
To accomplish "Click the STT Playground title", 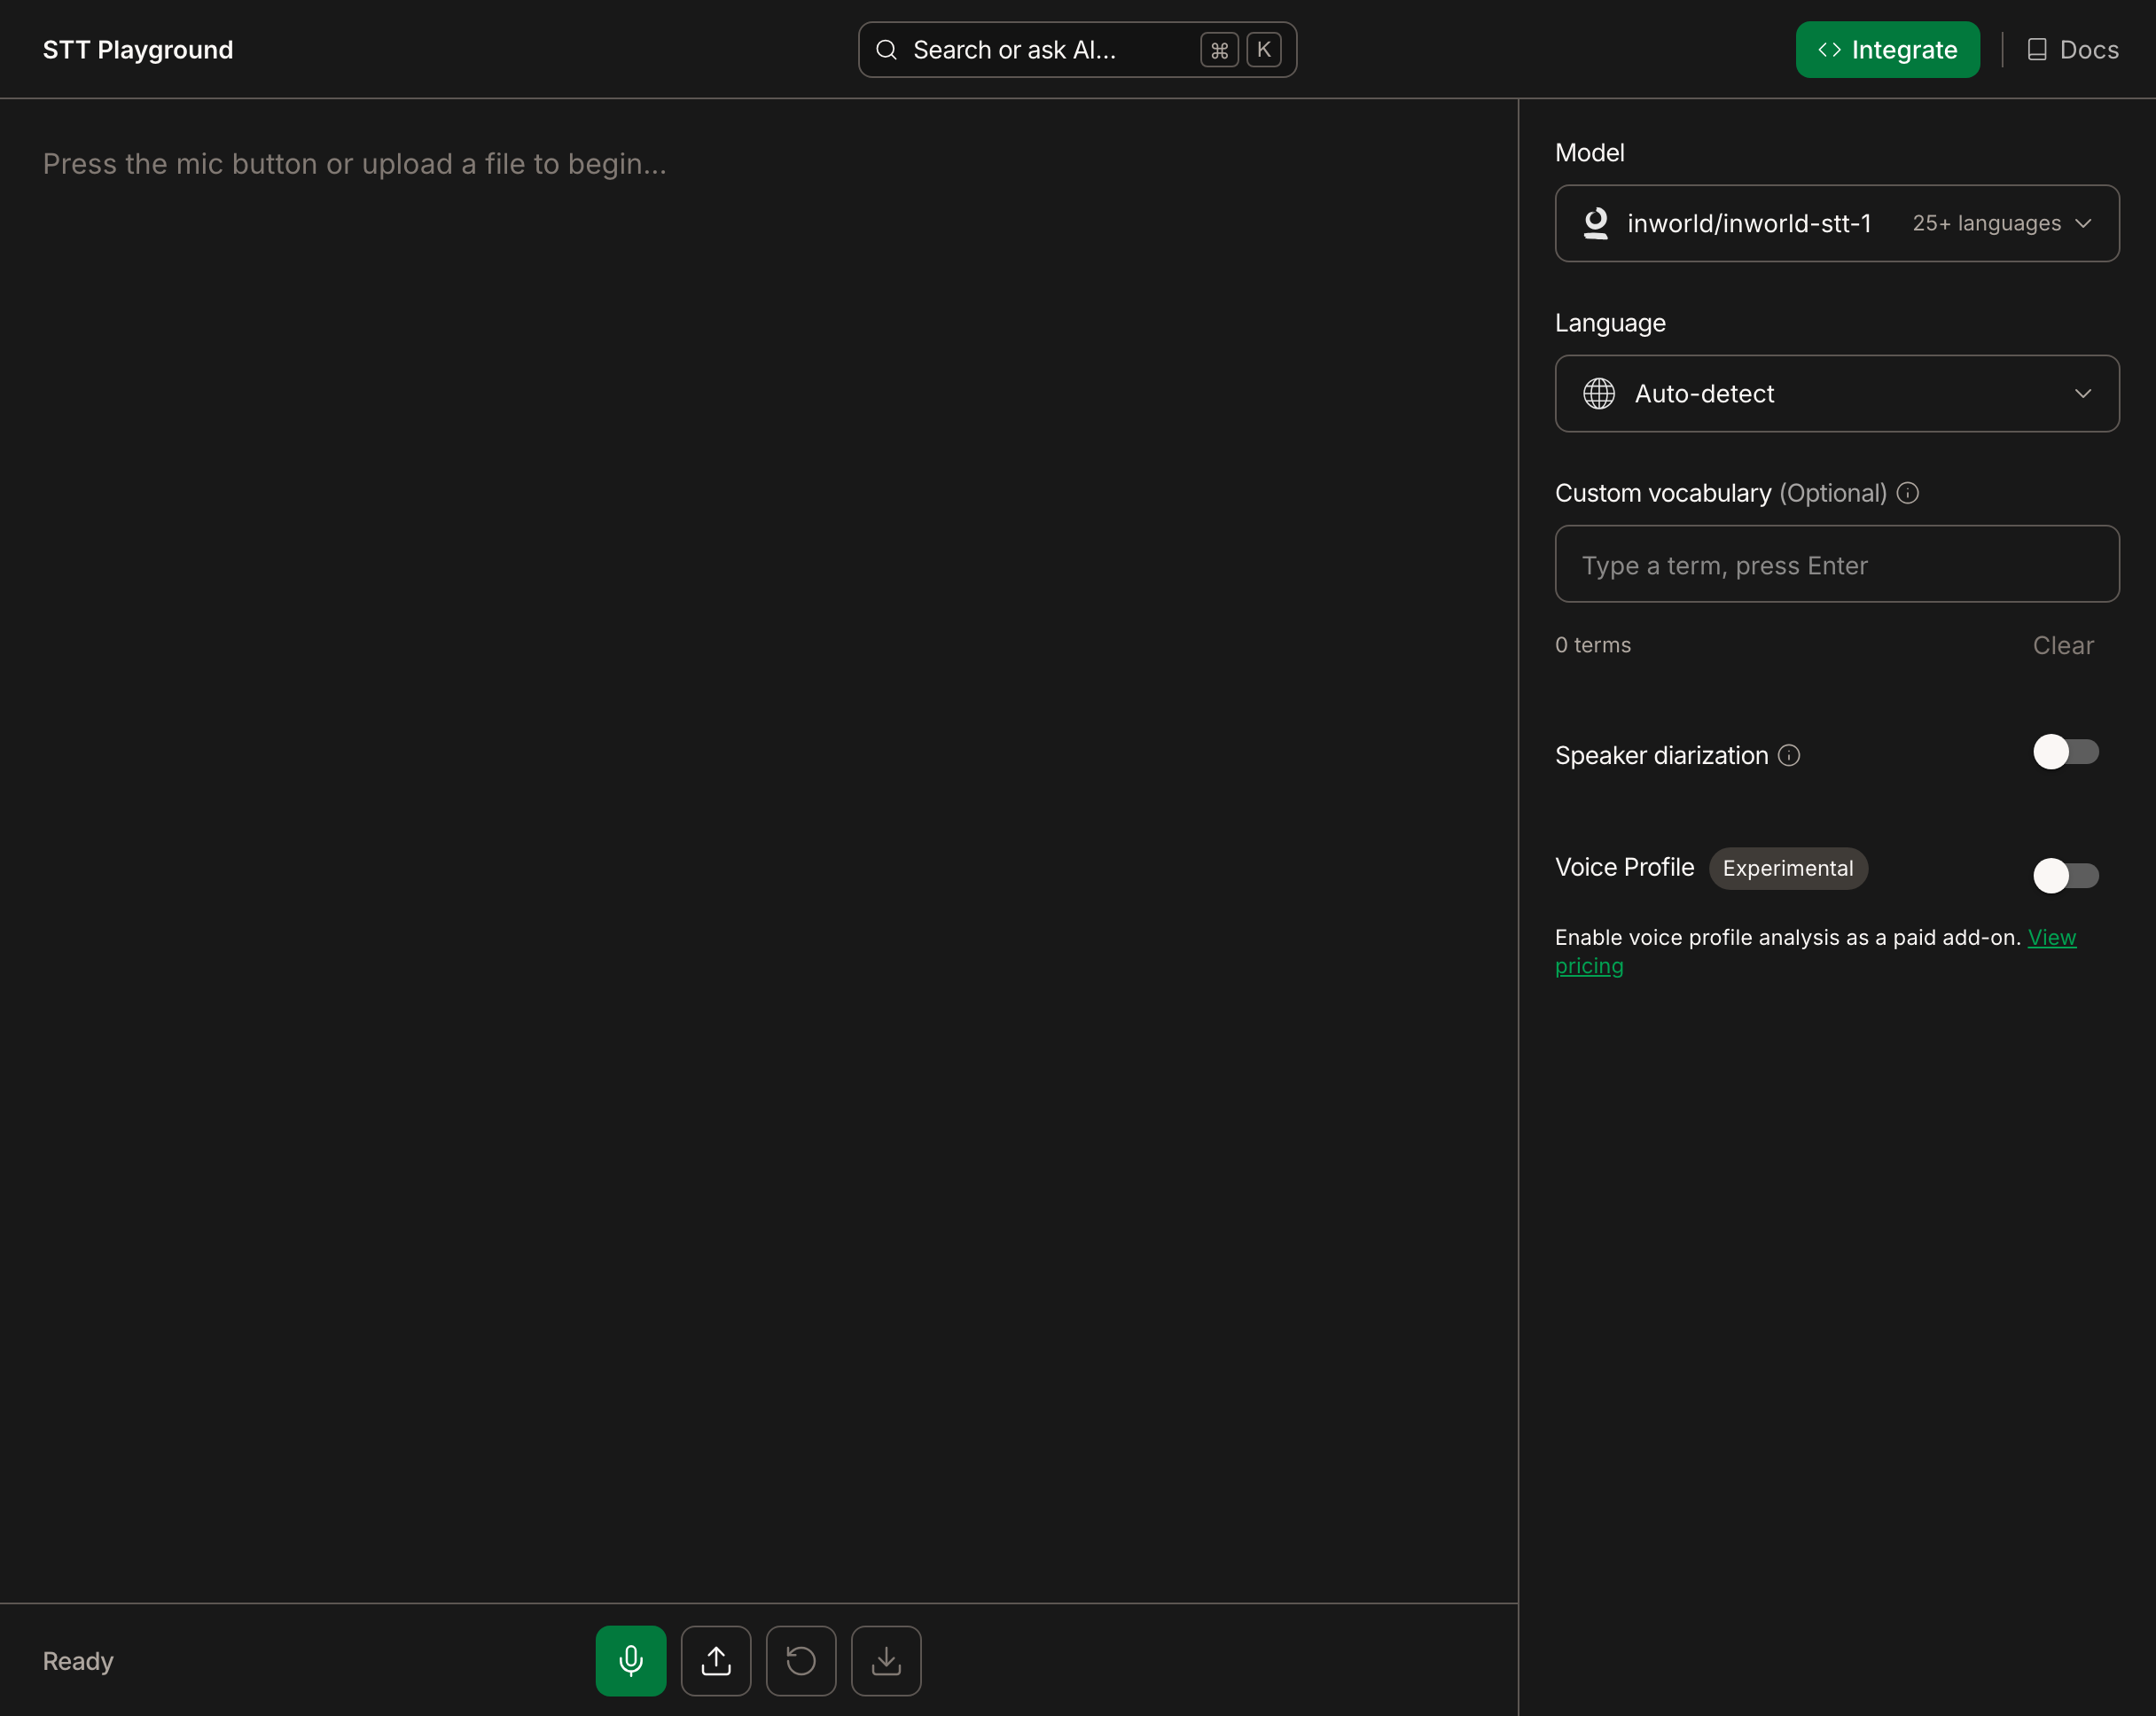I will [138, 50].
